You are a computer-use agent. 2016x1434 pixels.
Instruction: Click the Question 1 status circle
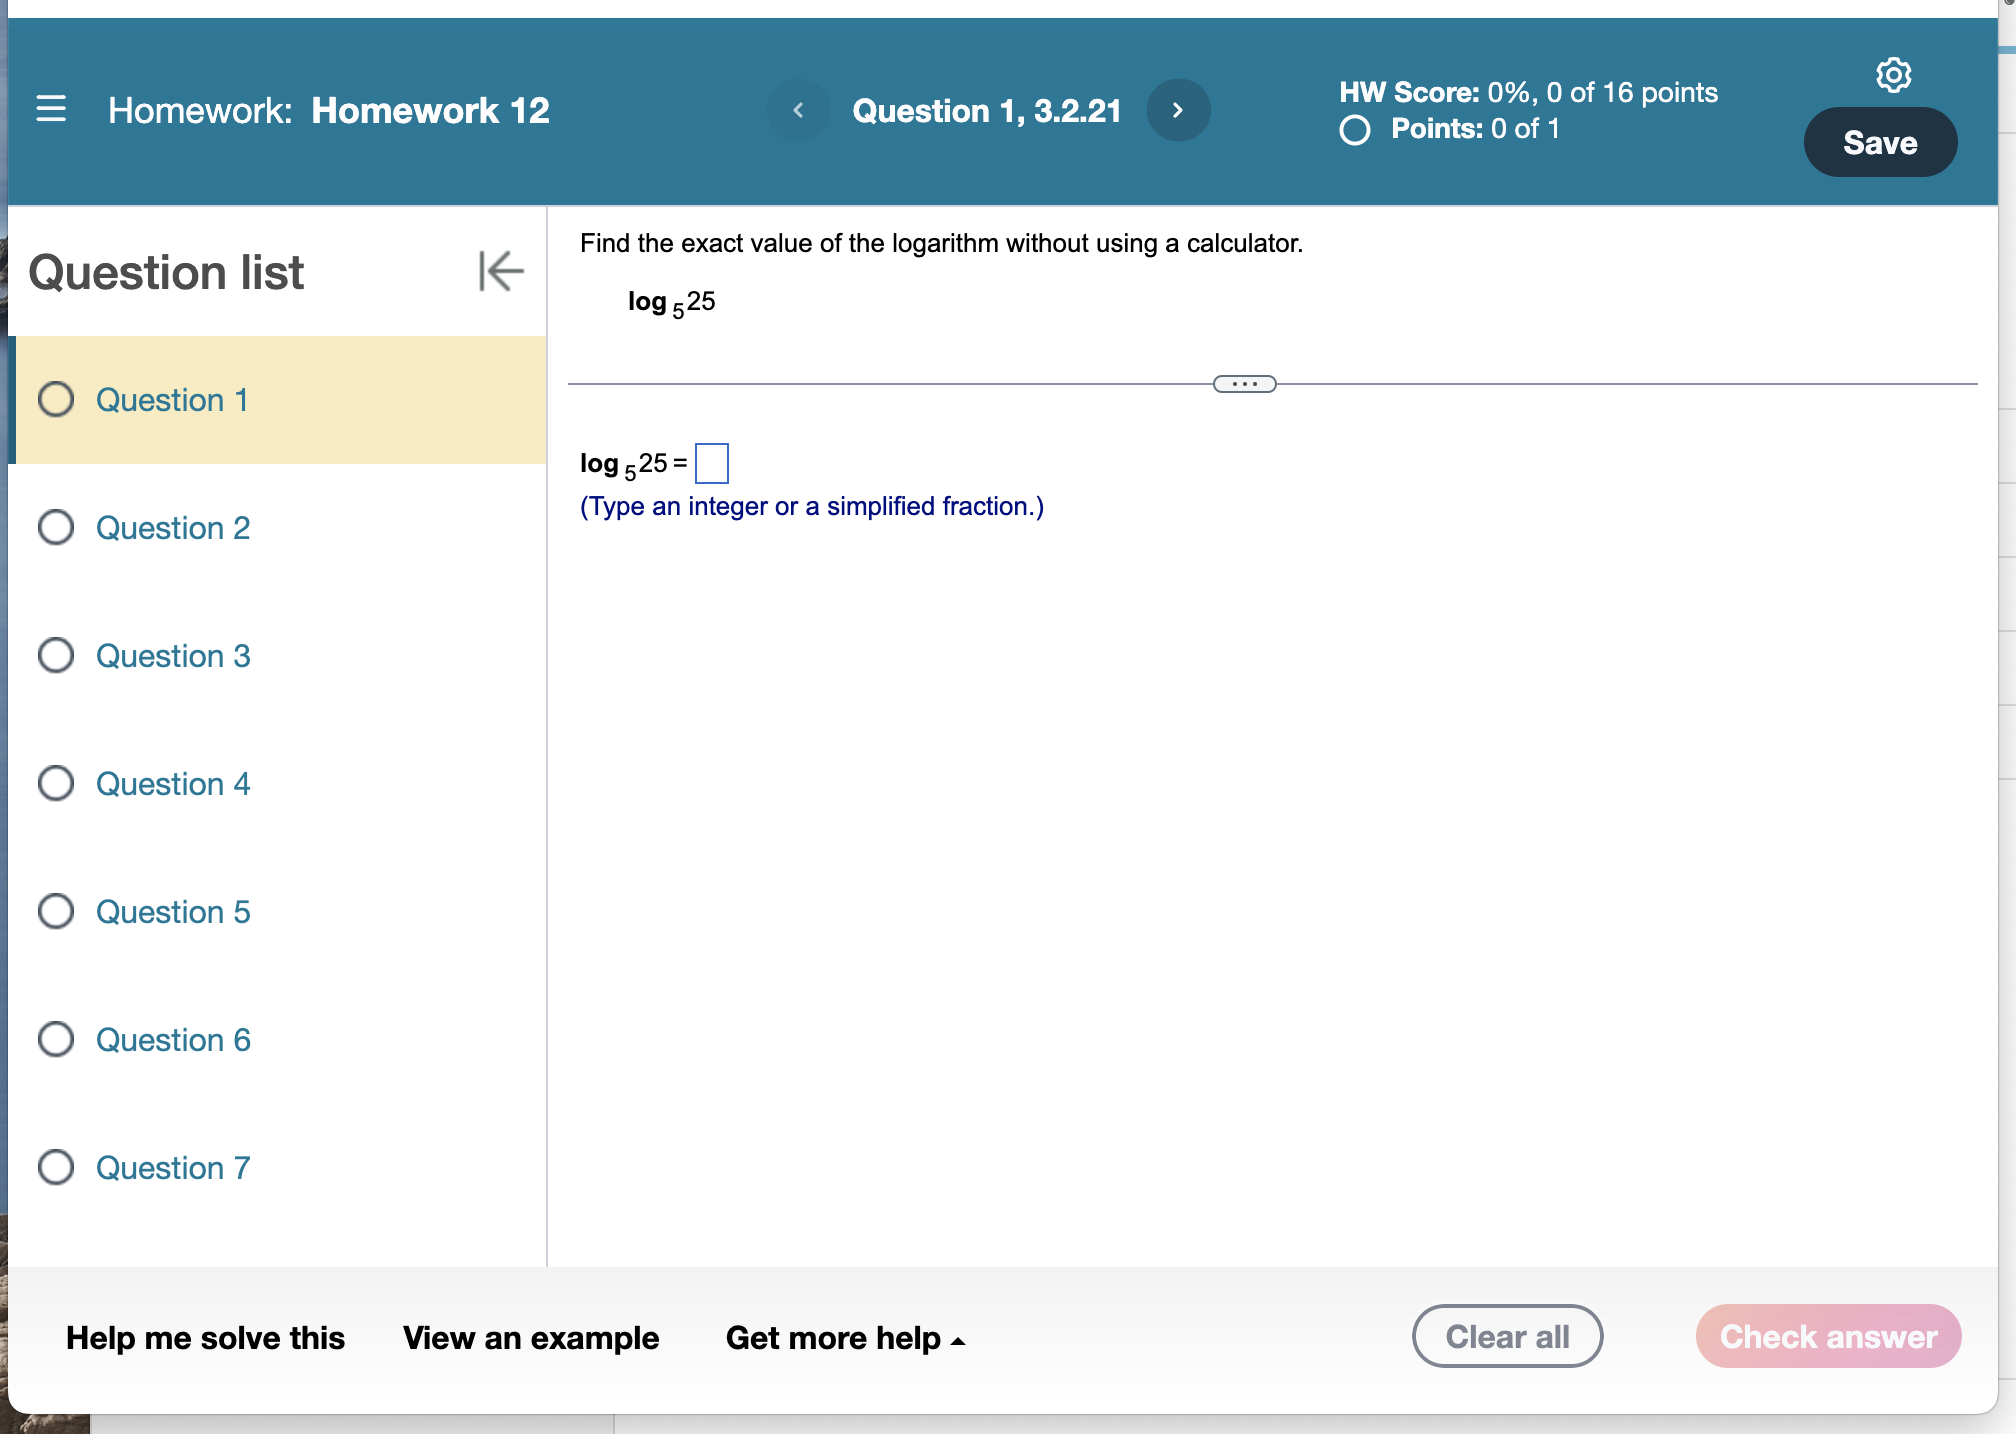tap(56, 399)
